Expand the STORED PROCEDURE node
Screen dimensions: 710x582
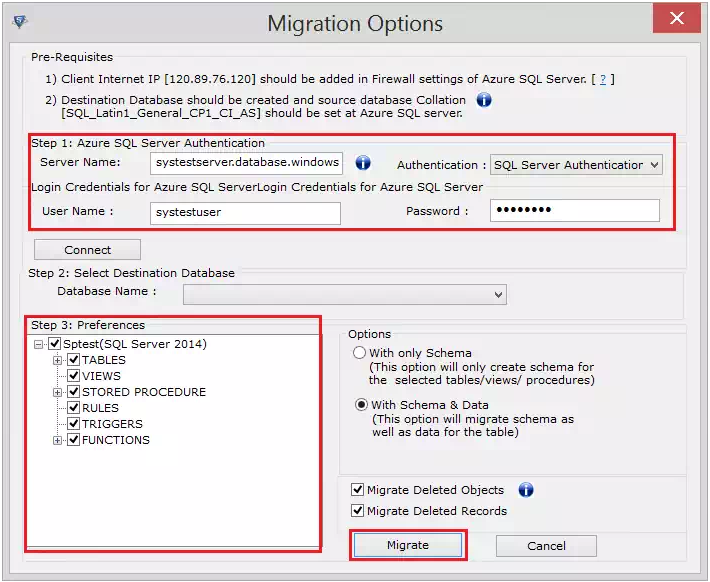coord(58,392)
